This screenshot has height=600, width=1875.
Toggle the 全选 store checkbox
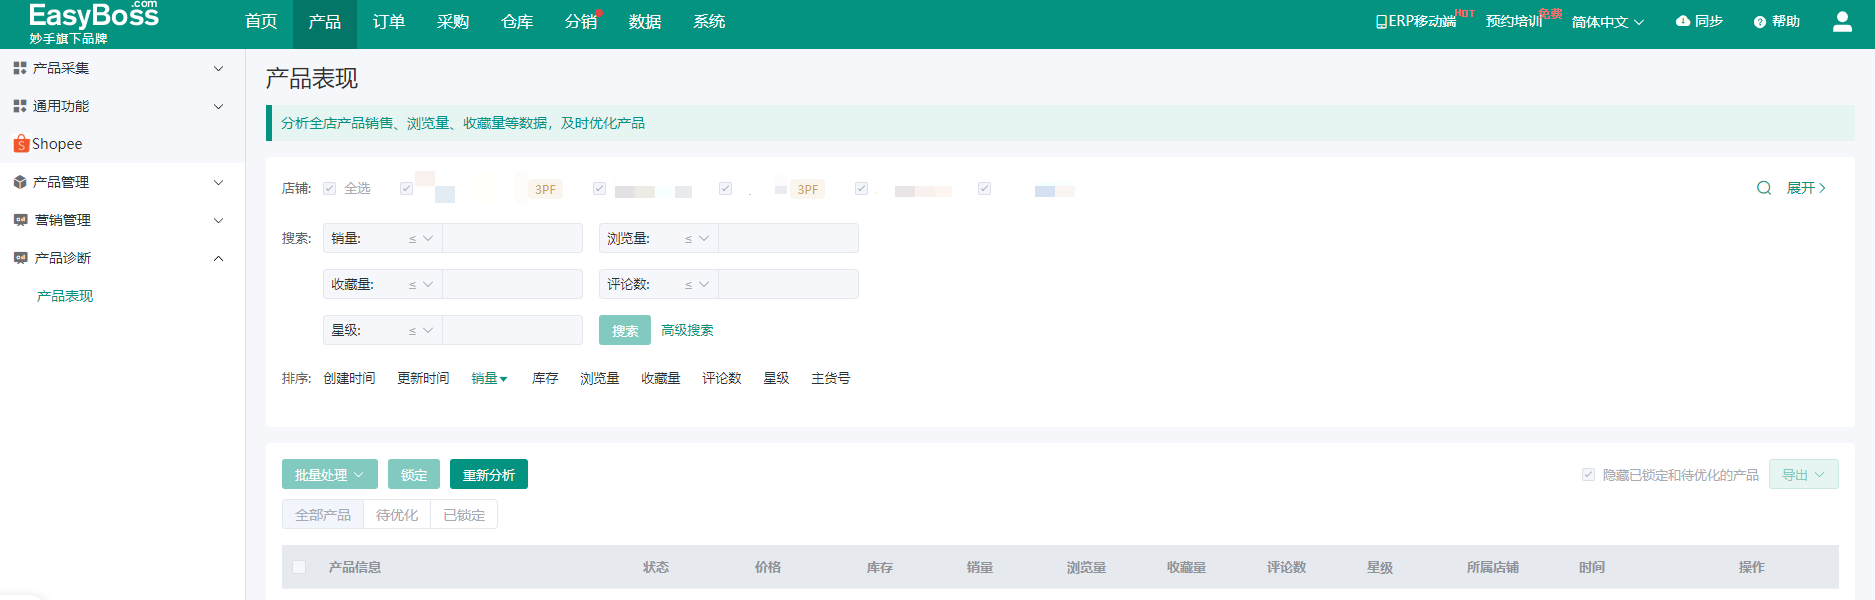[x=329, y=188]
